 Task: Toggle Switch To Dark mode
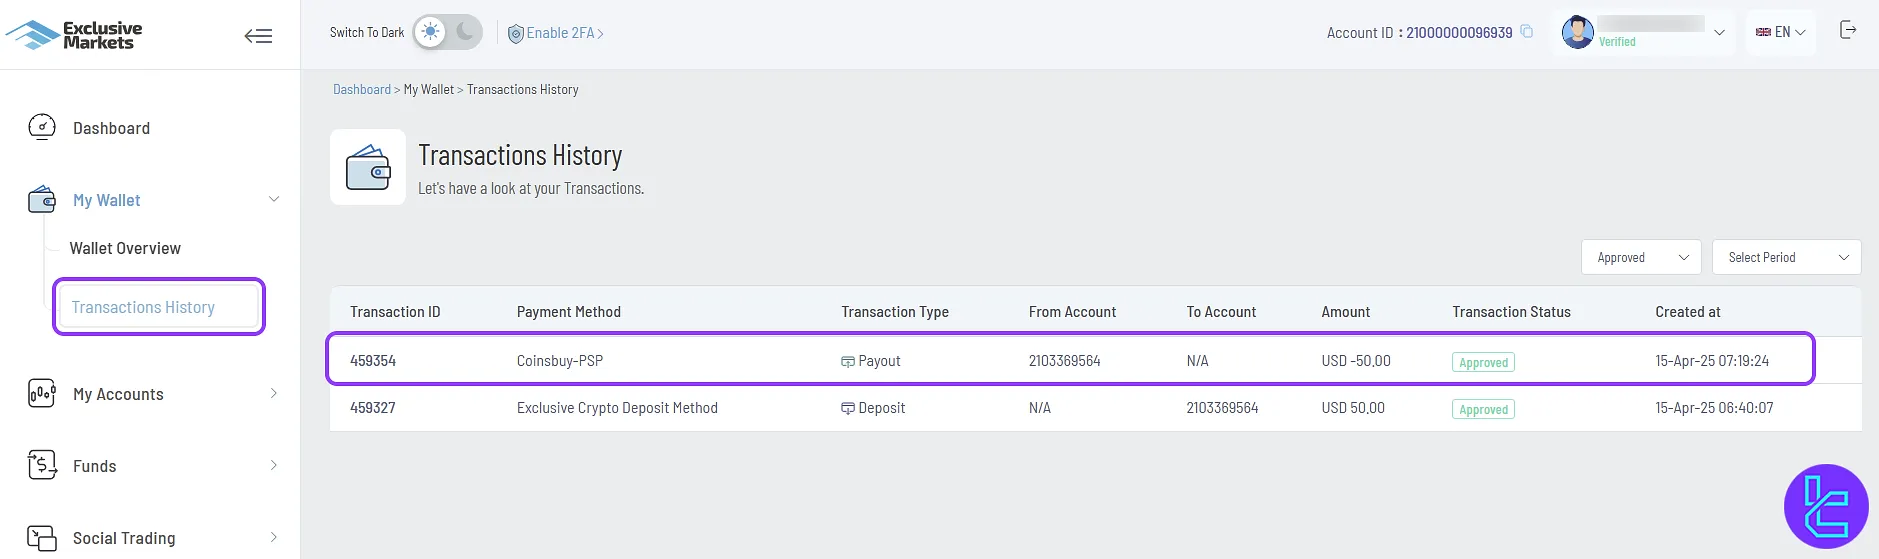447,32
